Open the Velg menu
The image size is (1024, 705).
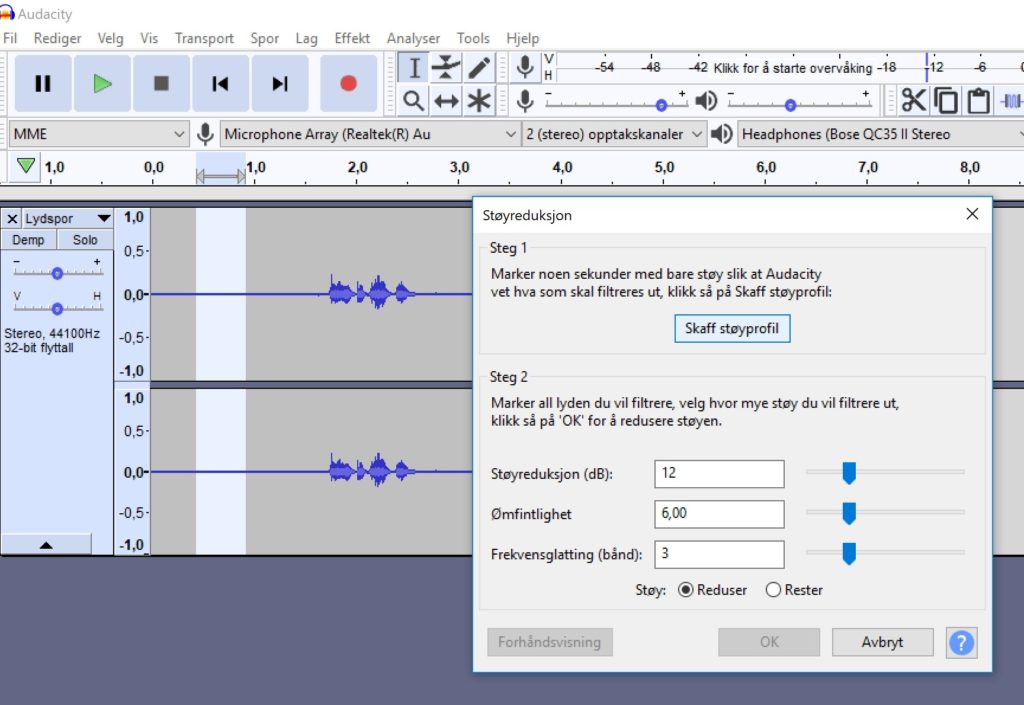click(x=110, y=39)
